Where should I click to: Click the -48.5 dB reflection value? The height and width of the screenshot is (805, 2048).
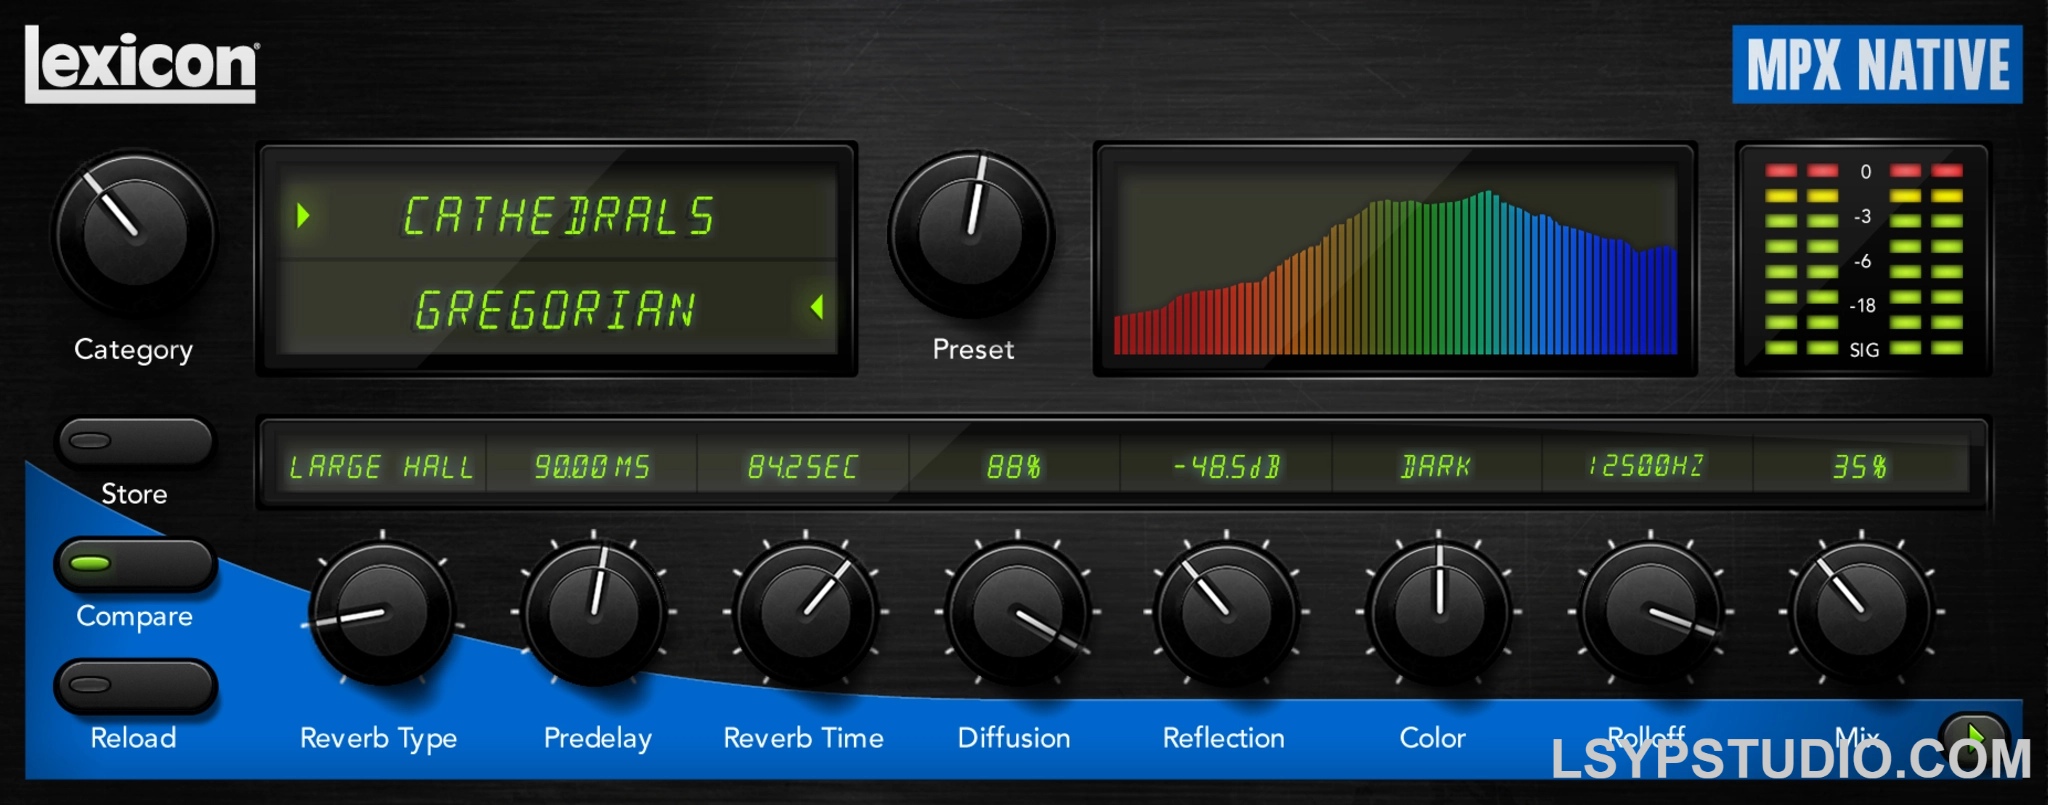point(1226,467)
